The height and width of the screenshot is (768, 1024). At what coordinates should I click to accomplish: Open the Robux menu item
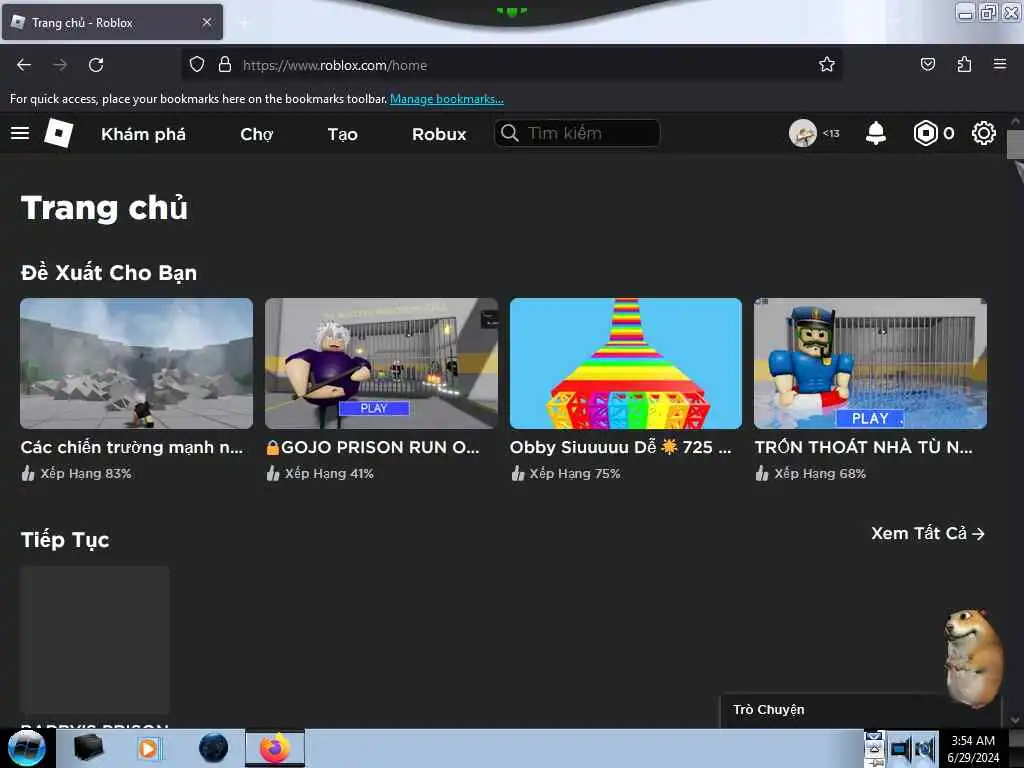[439, 134]
